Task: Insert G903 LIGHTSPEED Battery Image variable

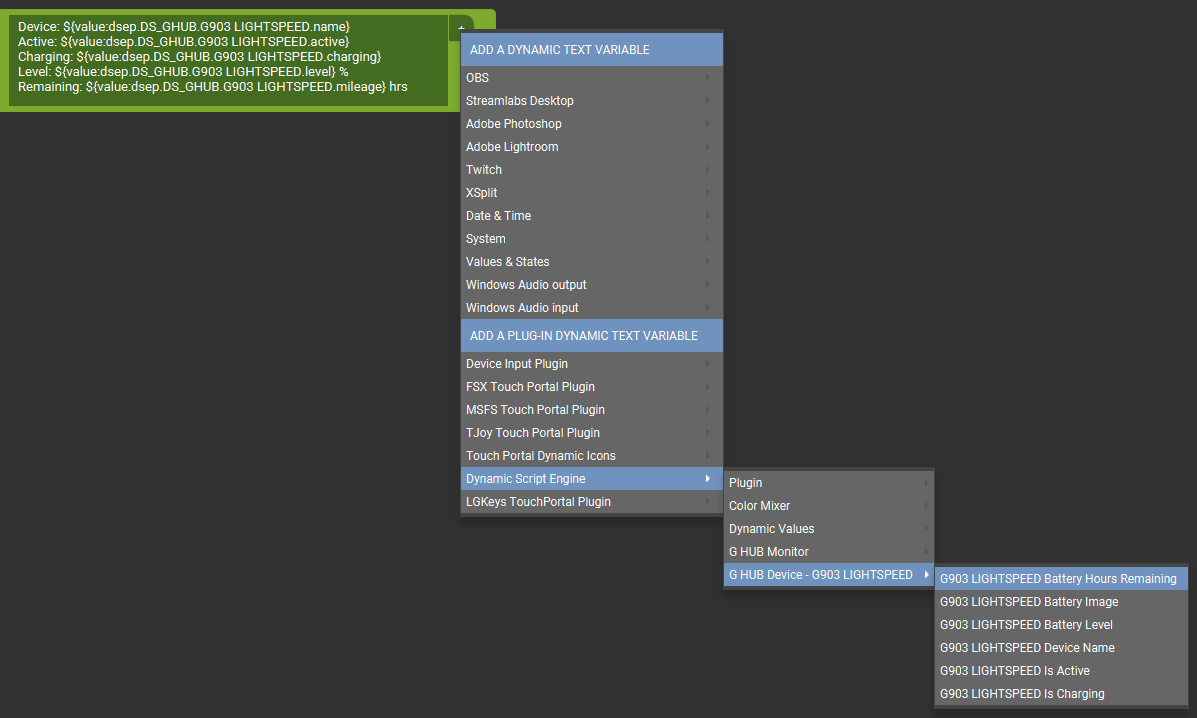Action: (x=1061, y=602)
